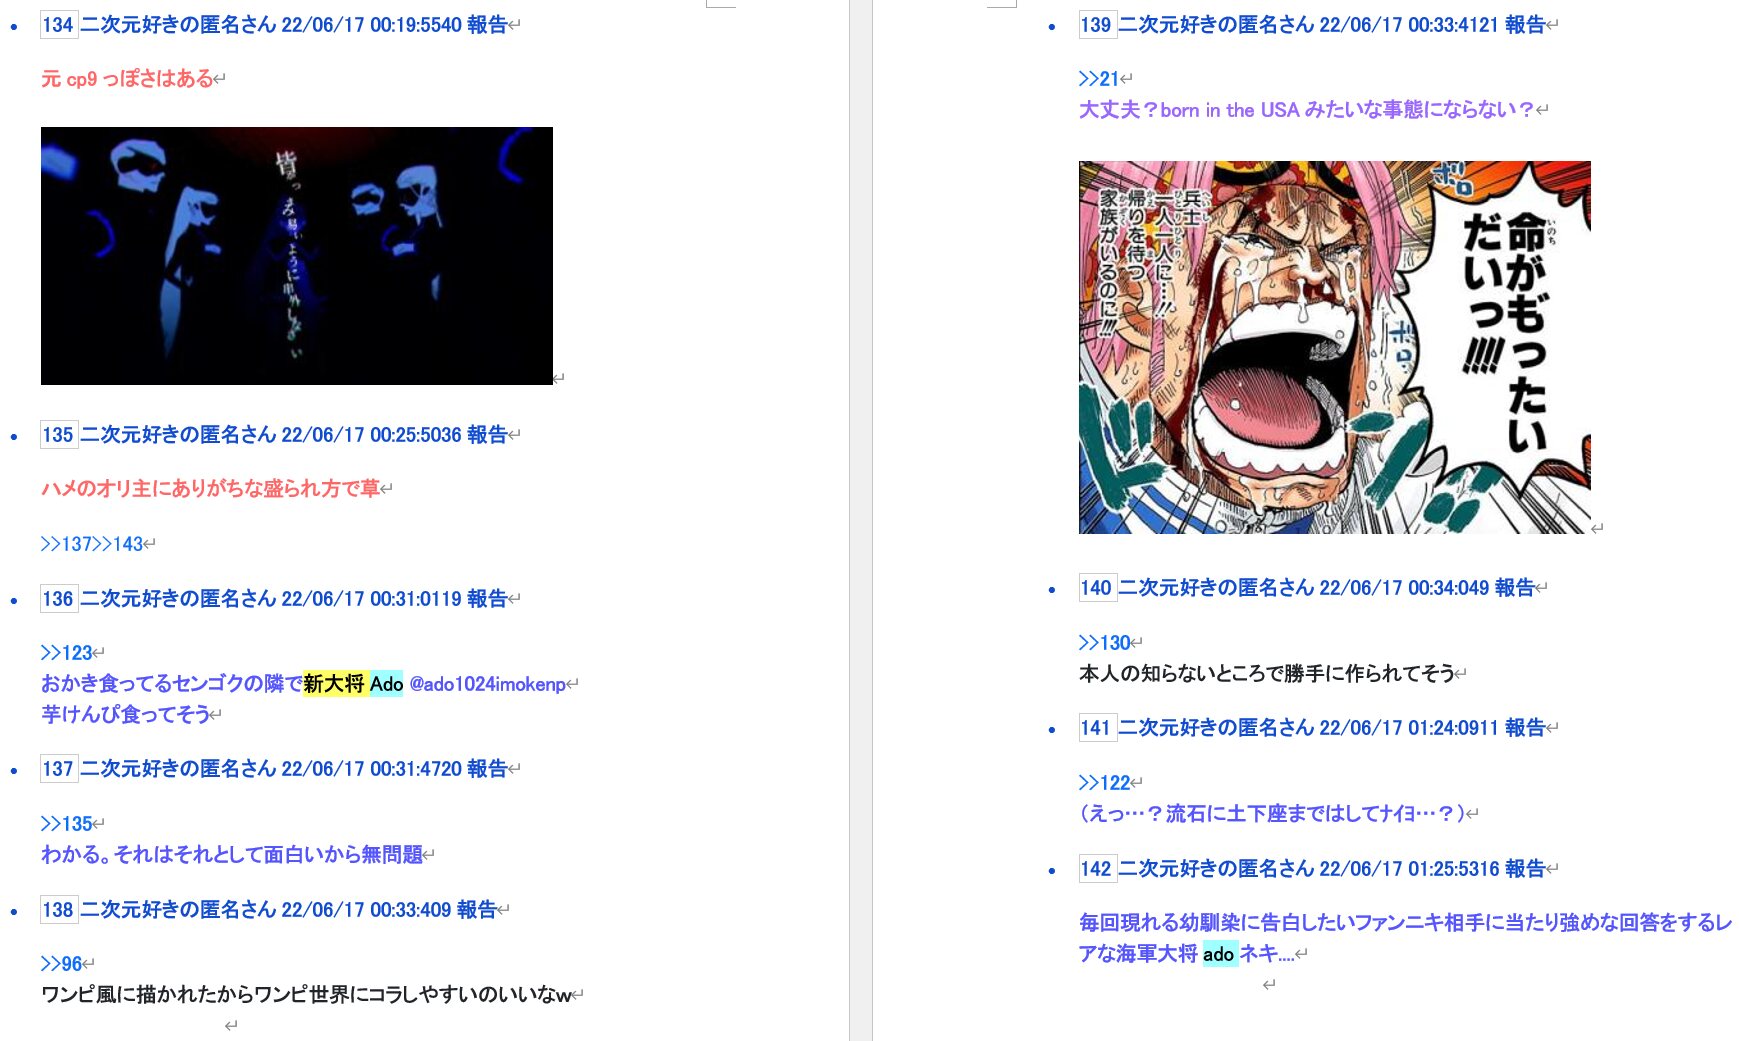
Task: Click post number 141 box
Action: coord(1096,728)
